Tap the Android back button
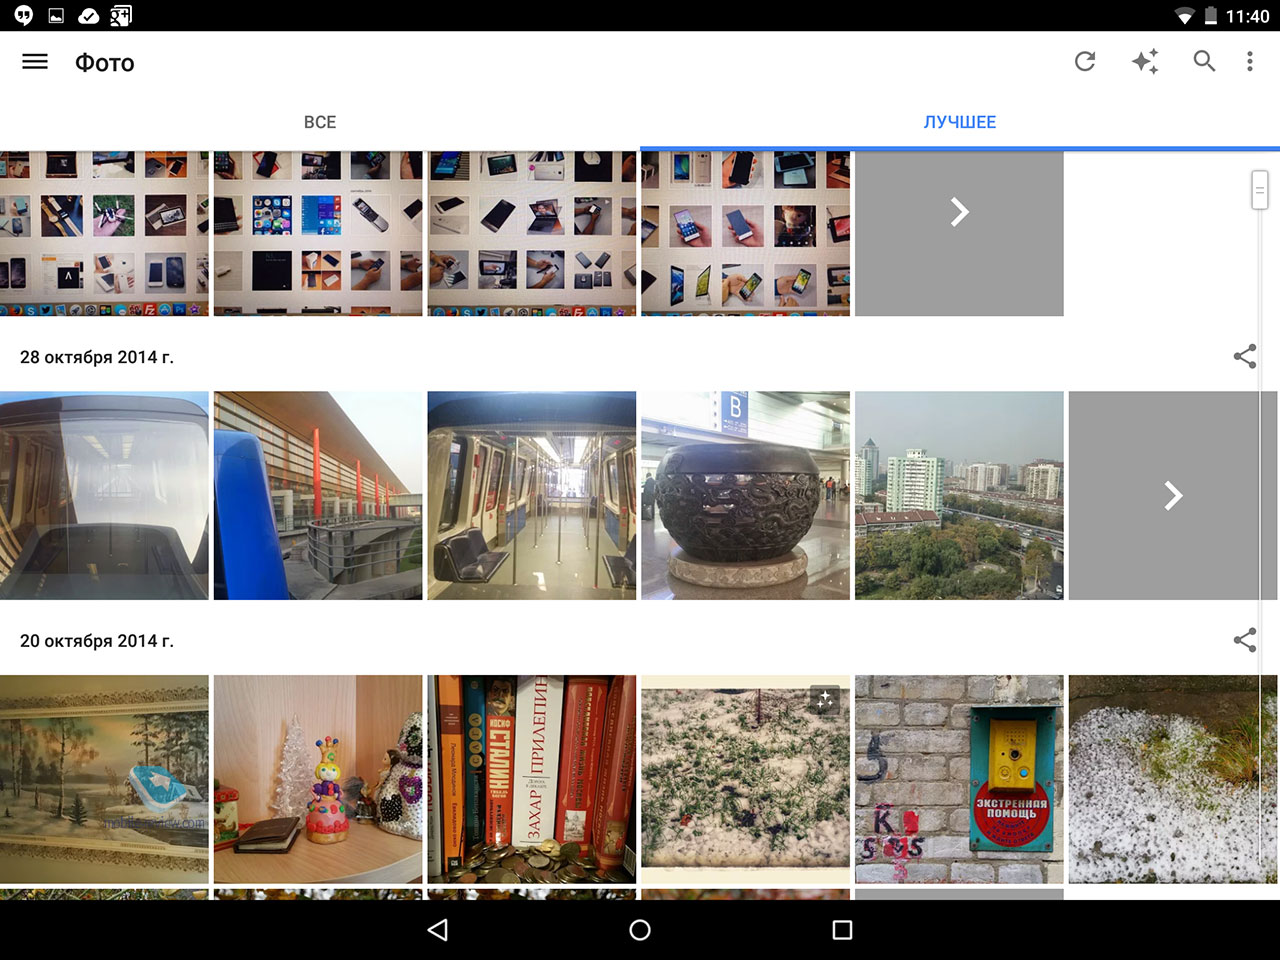Screen dimensions: 1280x960 pos(437,930)
